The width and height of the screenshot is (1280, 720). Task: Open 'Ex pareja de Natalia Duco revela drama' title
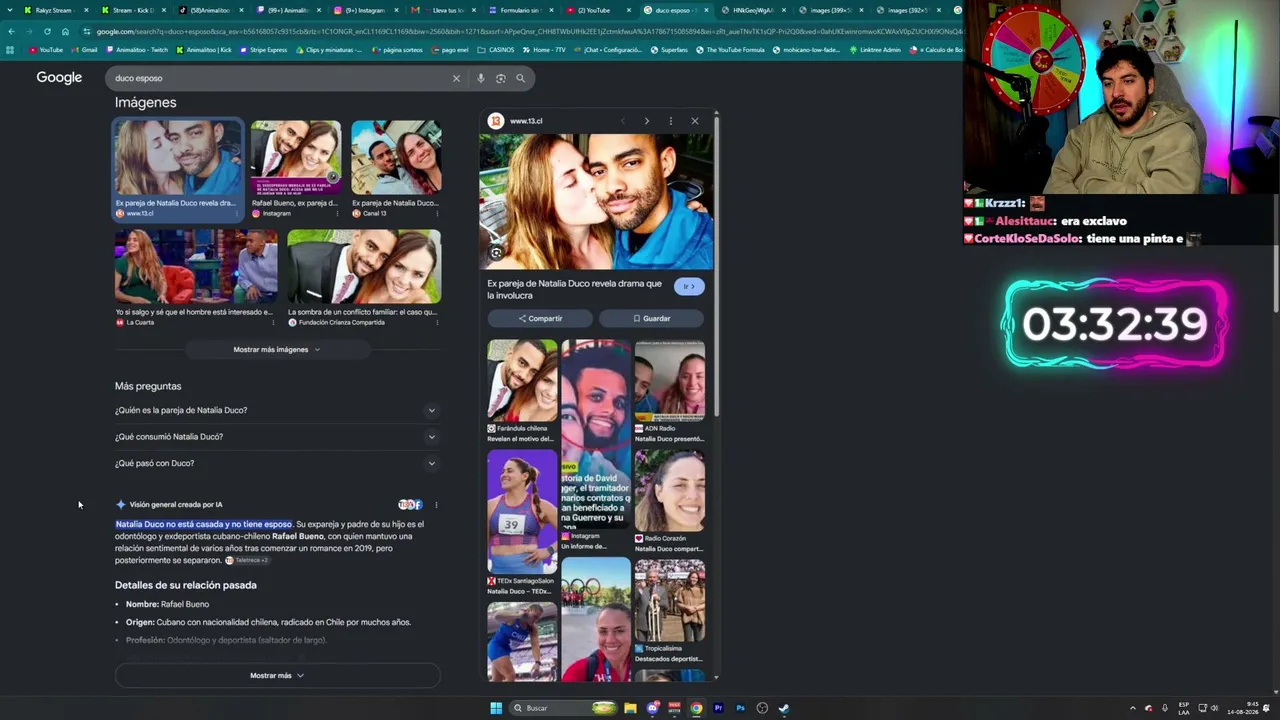[575, 289]
